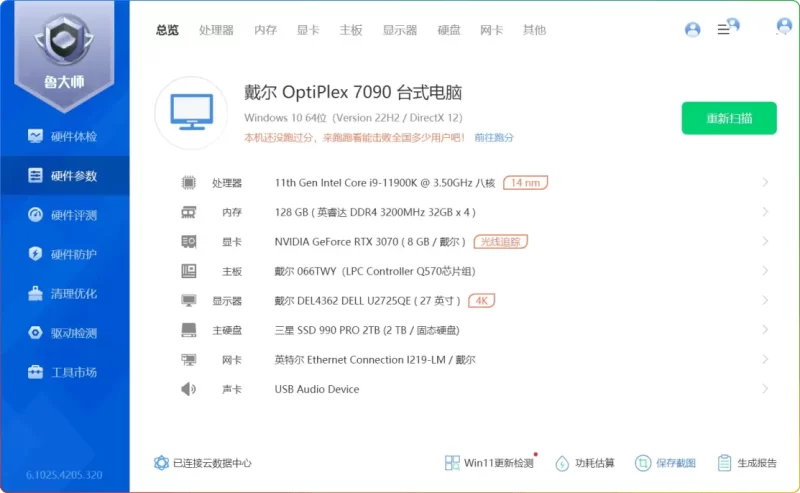Switch to the 硬盘 tab
The width and height of the screenshot is (800, 493).
tap(449, 30)
